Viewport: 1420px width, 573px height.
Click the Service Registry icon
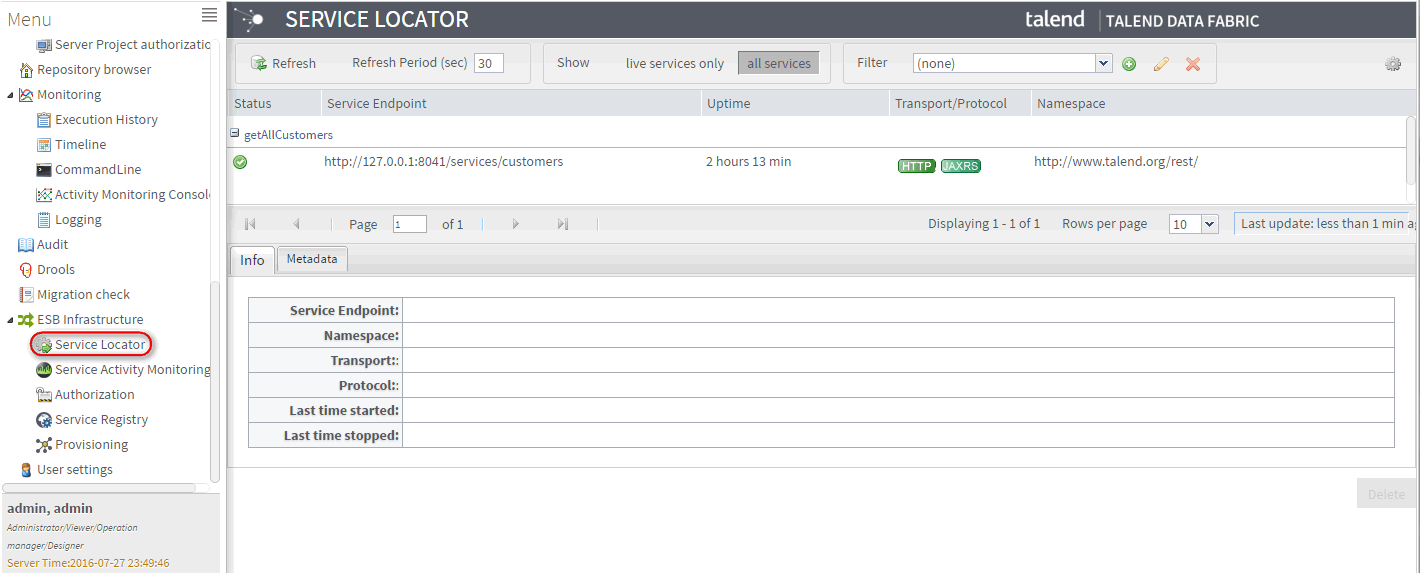coord(44,420)
